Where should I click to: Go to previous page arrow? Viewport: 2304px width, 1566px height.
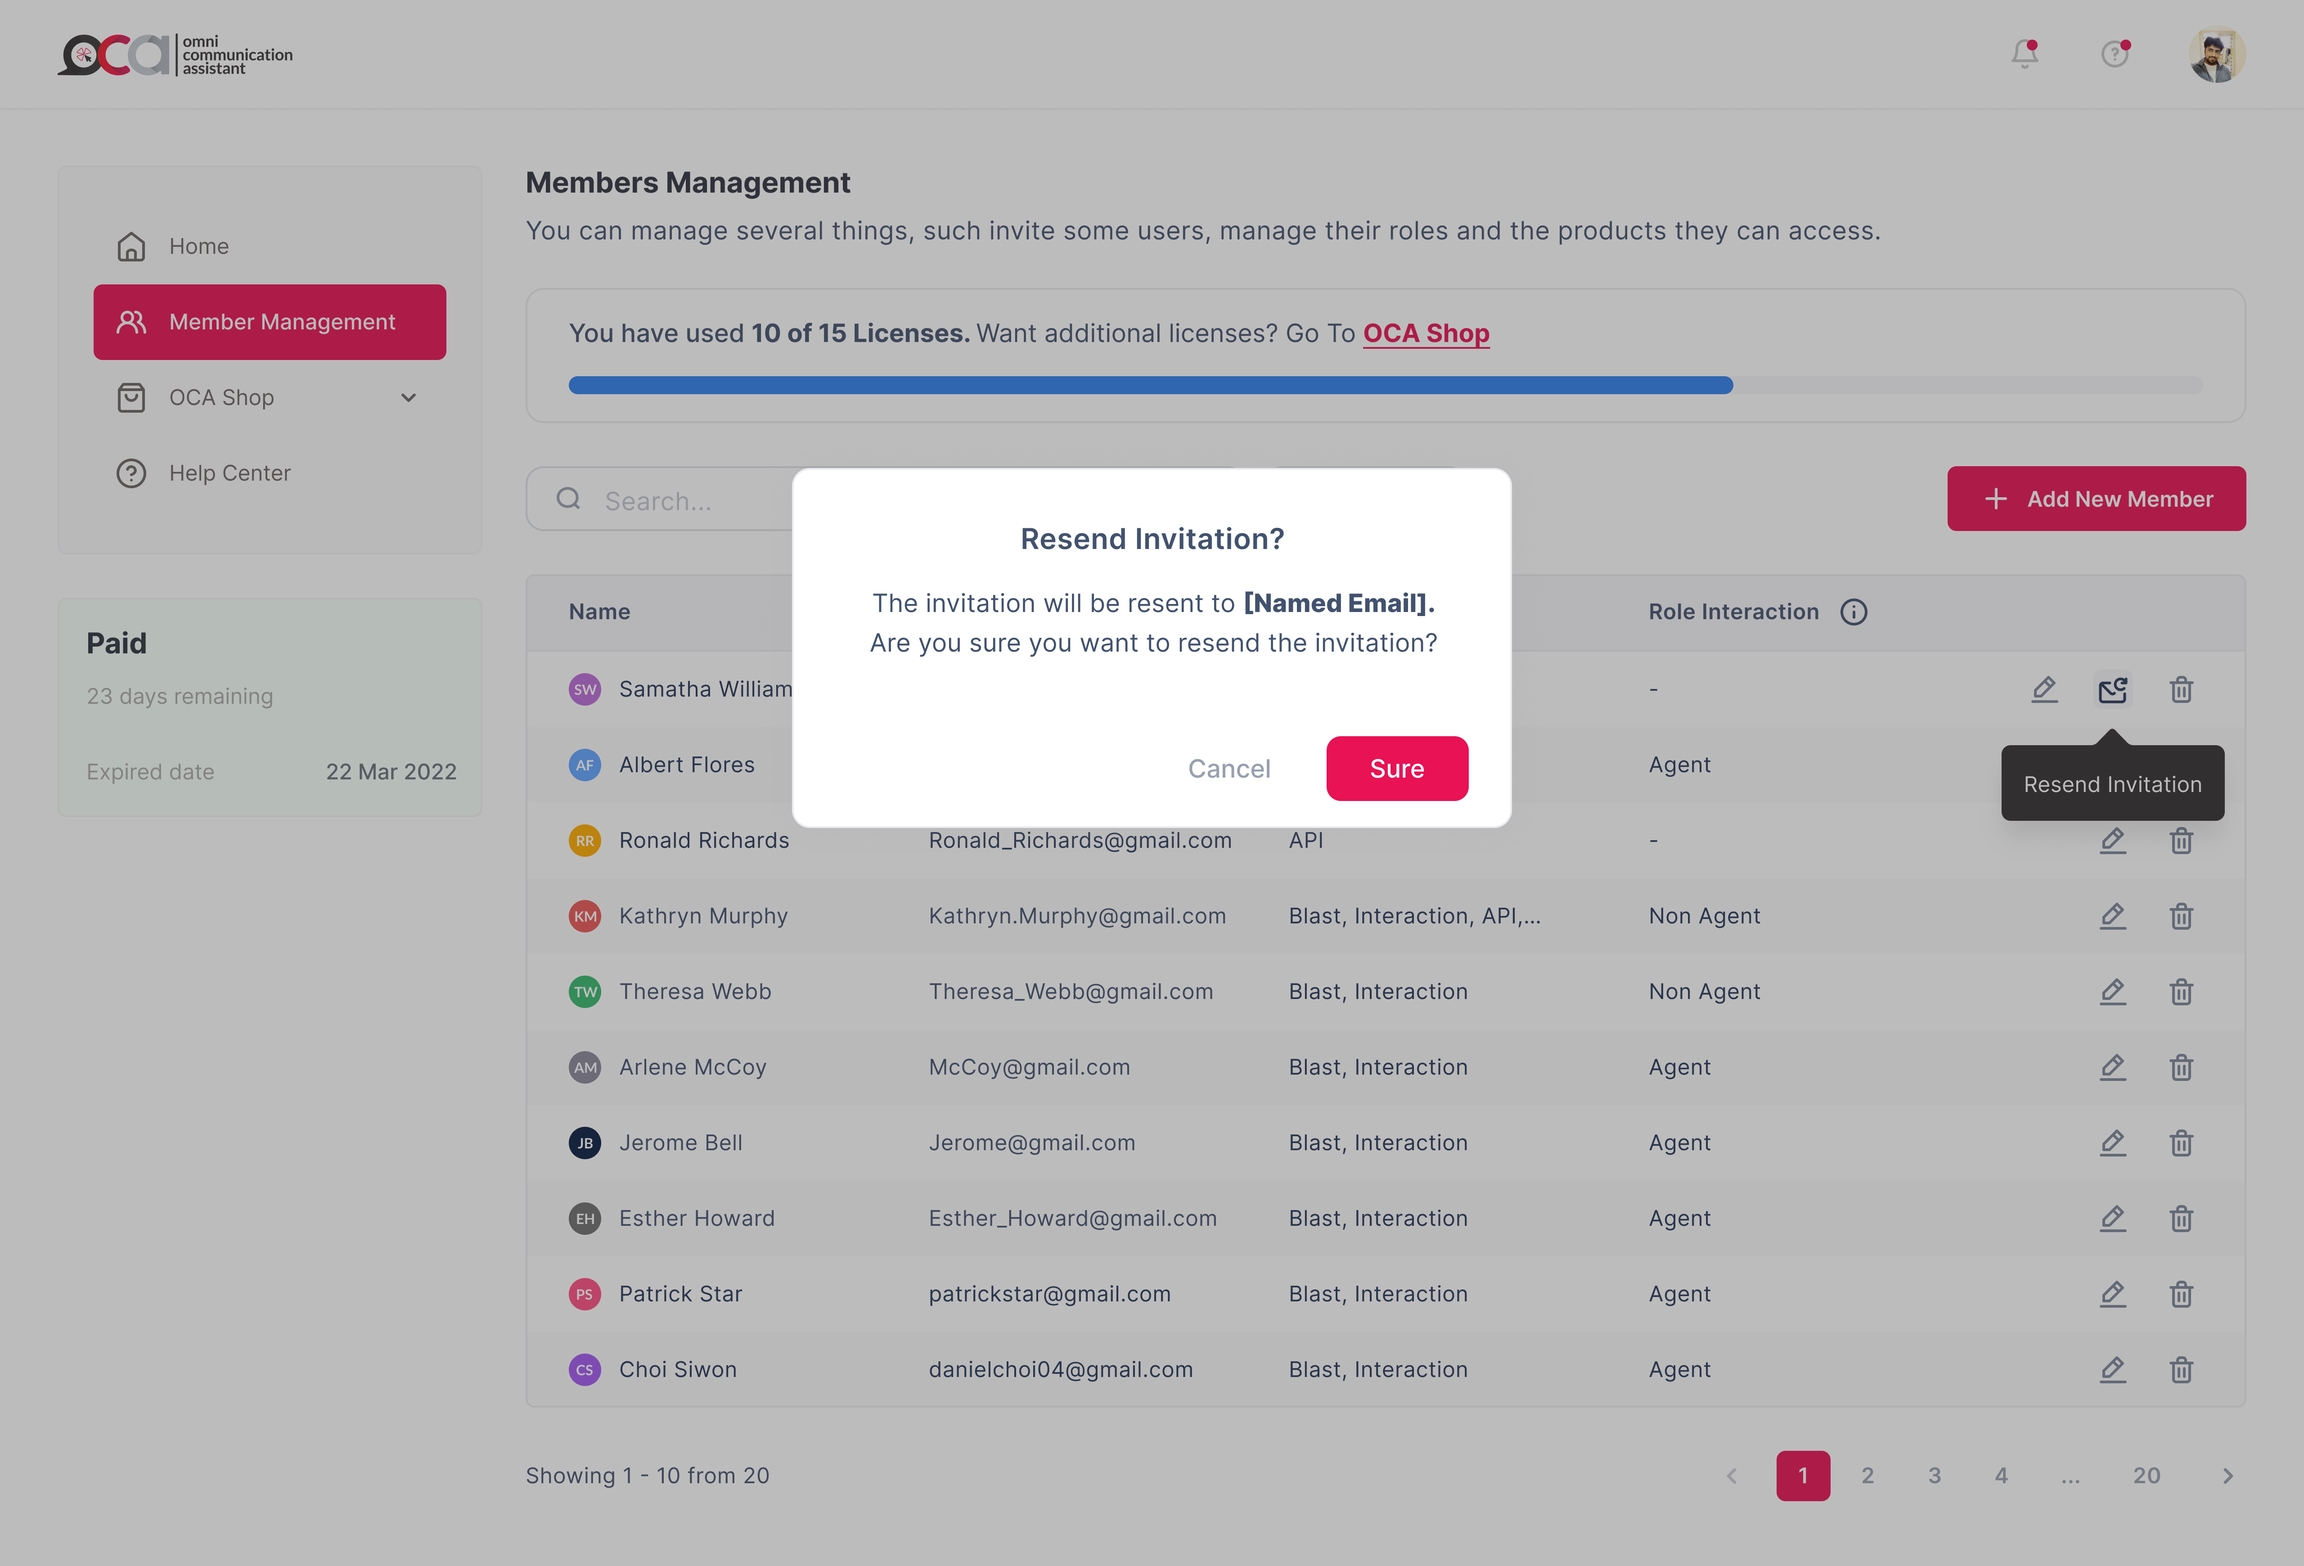click(x=1732, y=1476)
